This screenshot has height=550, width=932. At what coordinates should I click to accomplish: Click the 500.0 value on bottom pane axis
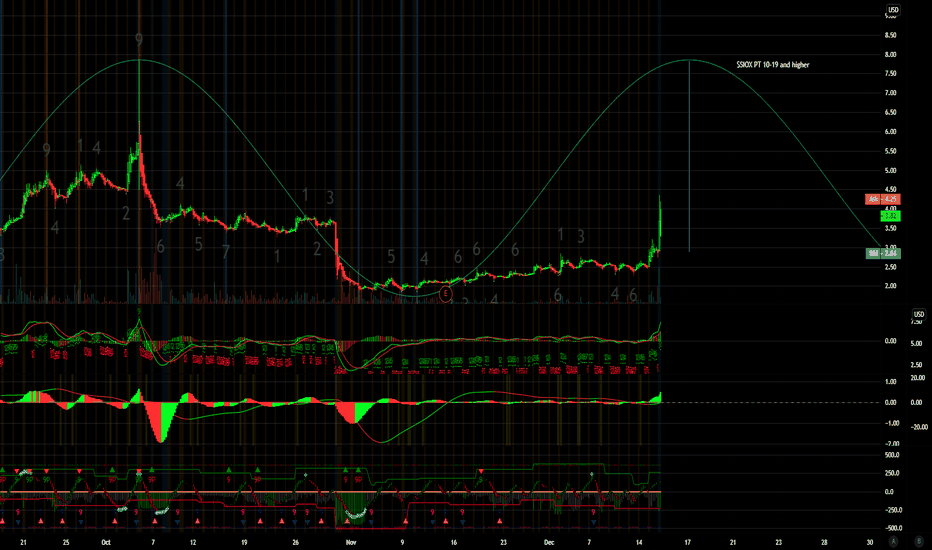[892, 455]
